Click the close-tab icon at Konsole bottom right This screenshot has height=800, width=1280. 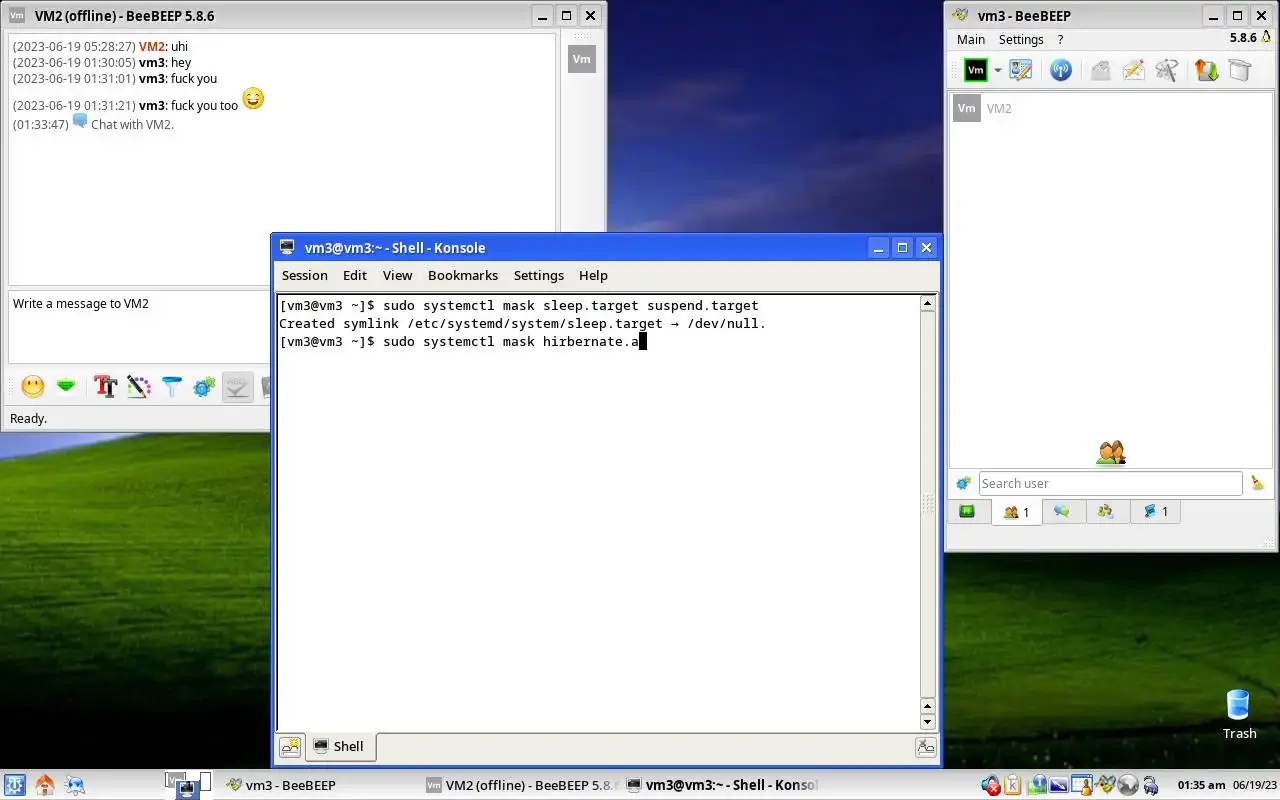click(x=926, y=746)
